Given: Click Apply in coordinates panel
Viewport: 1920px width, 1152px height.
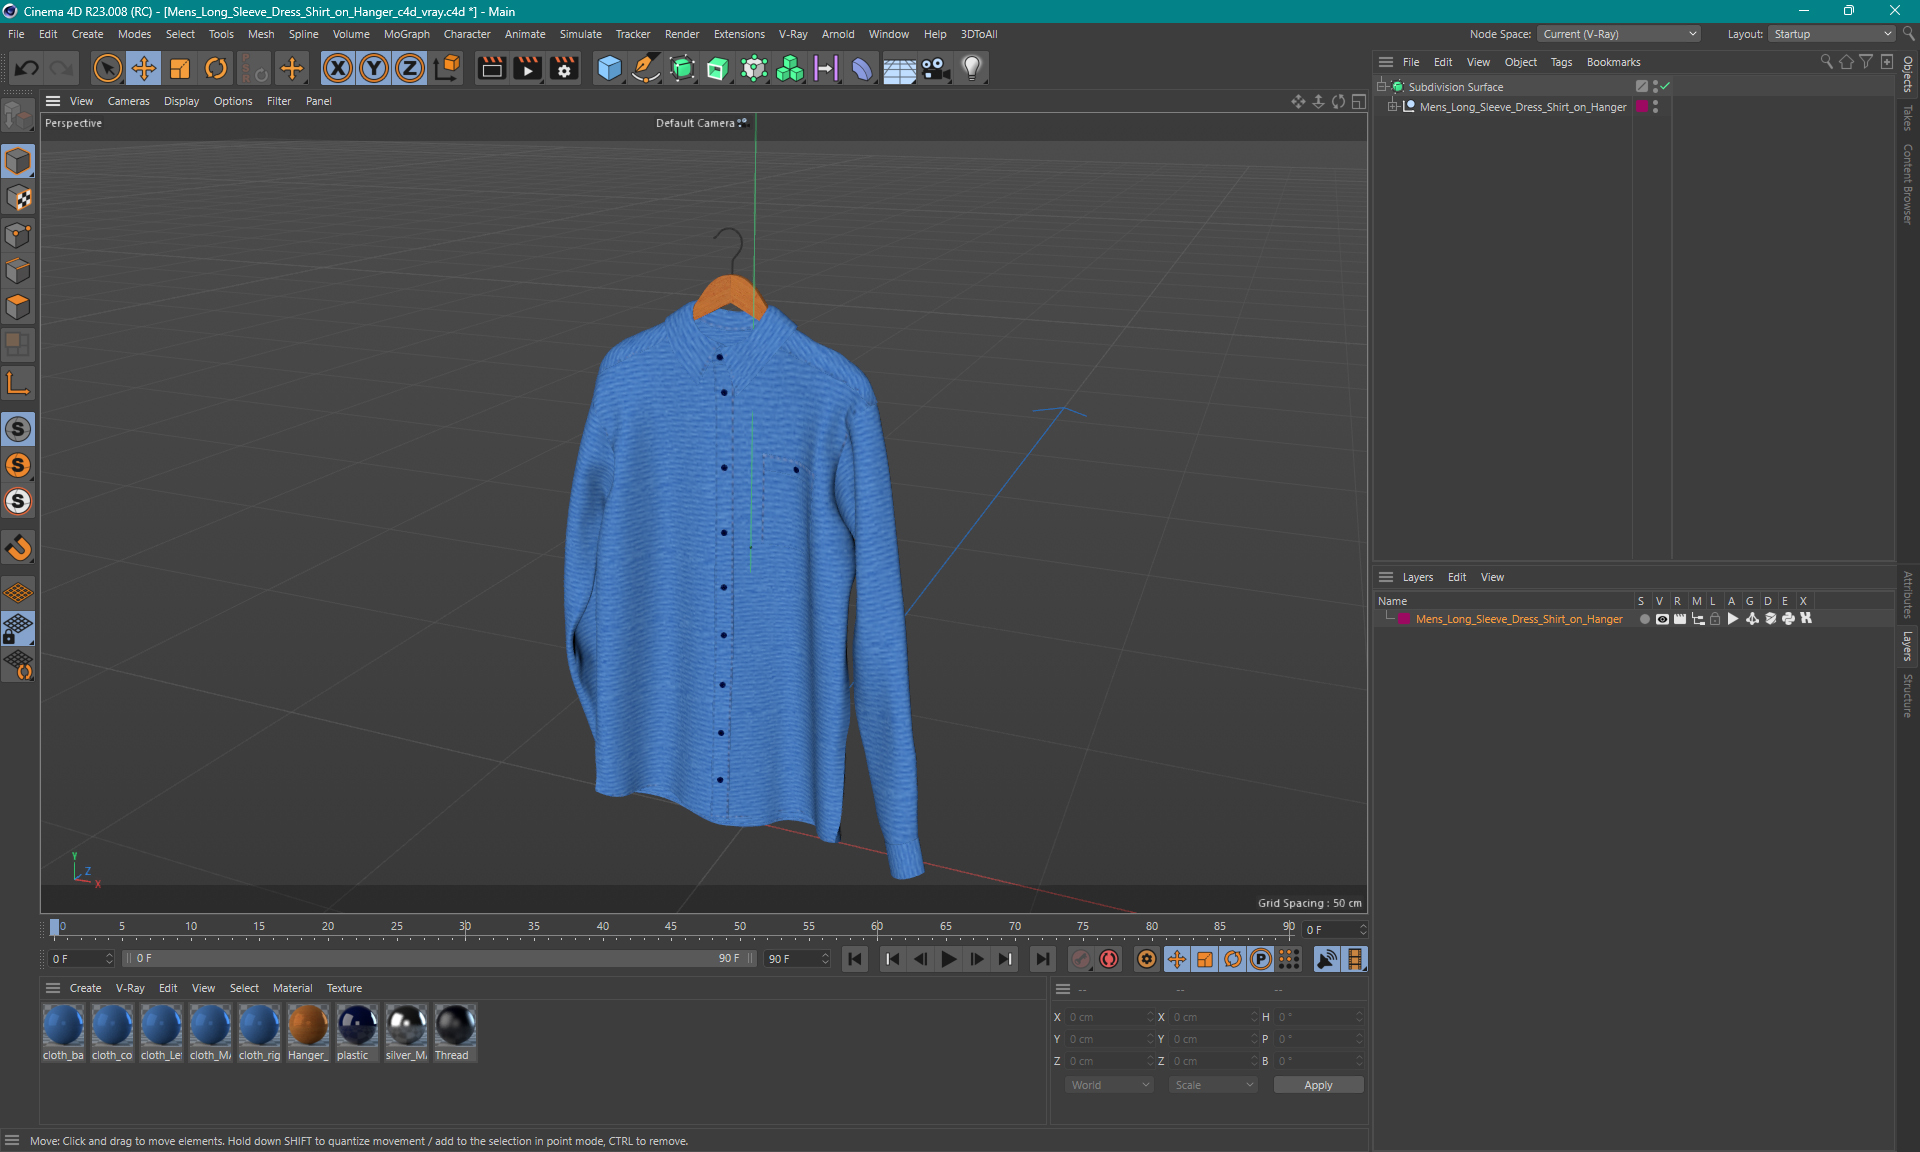Looking at the screenshot, I should [1318, 1085].
